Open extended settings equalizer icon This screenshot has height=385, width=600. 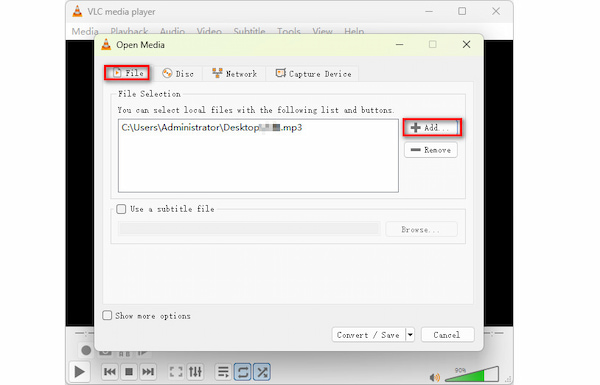[x=195, y=372]
